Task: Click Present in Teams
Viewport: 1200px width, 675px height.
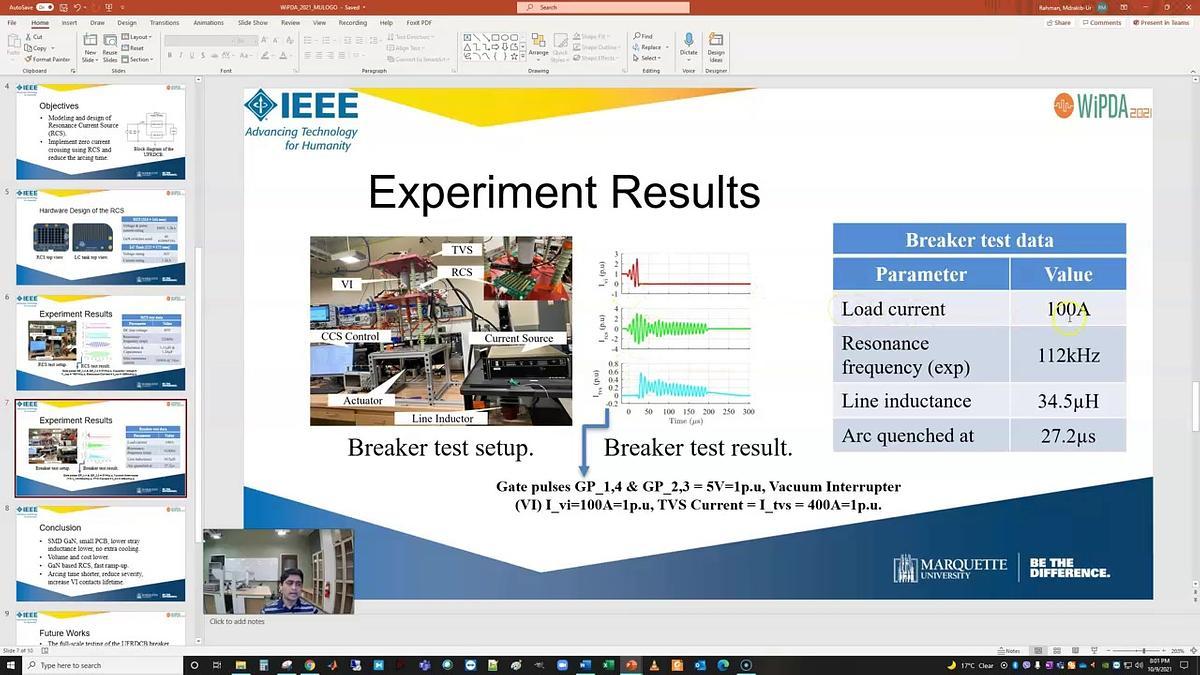Action: tap(1160, 22)
